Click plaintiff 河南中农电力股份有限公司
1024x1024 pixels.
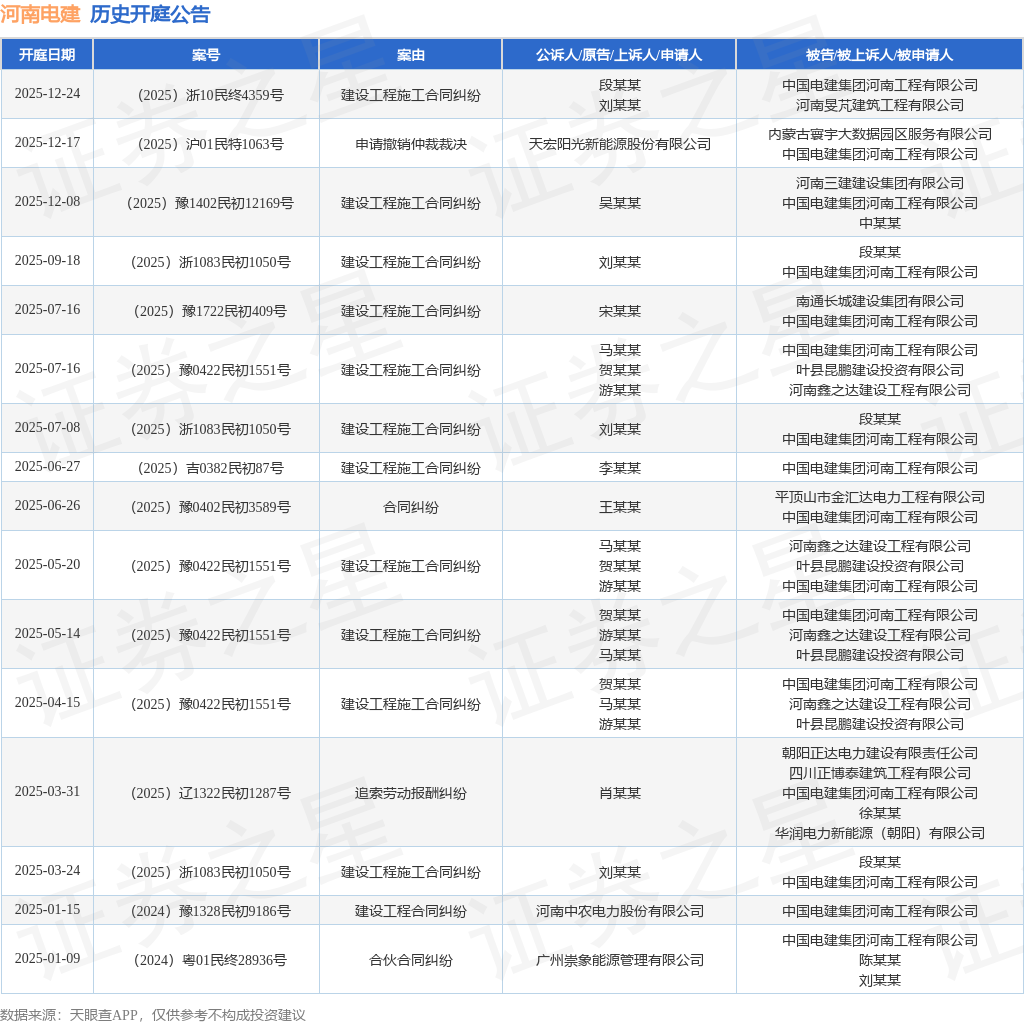point(619,912)
